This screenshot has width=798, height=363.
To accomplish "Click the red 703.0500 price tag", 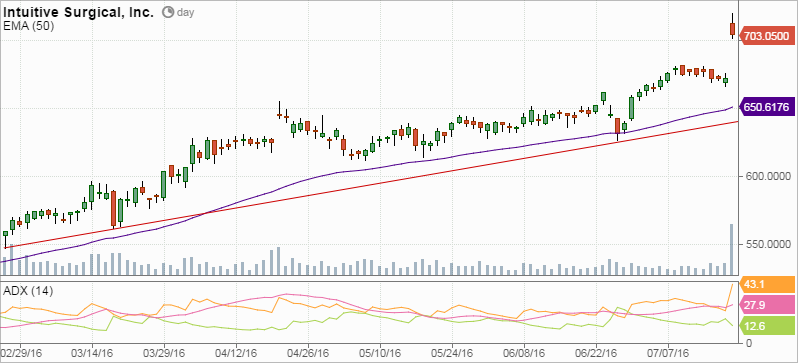I will click(x=766, y=37).
